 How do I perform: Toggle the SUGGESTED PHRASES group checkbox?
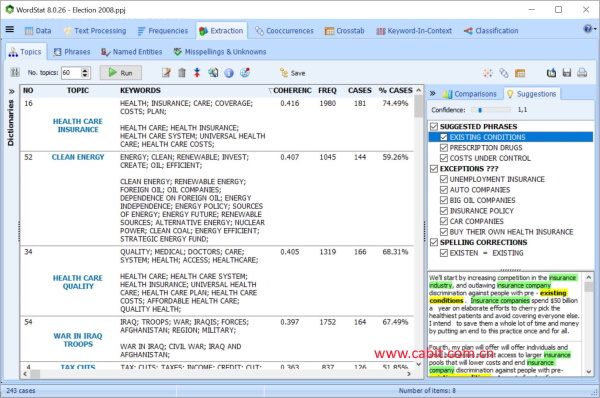tap(434, 126)
